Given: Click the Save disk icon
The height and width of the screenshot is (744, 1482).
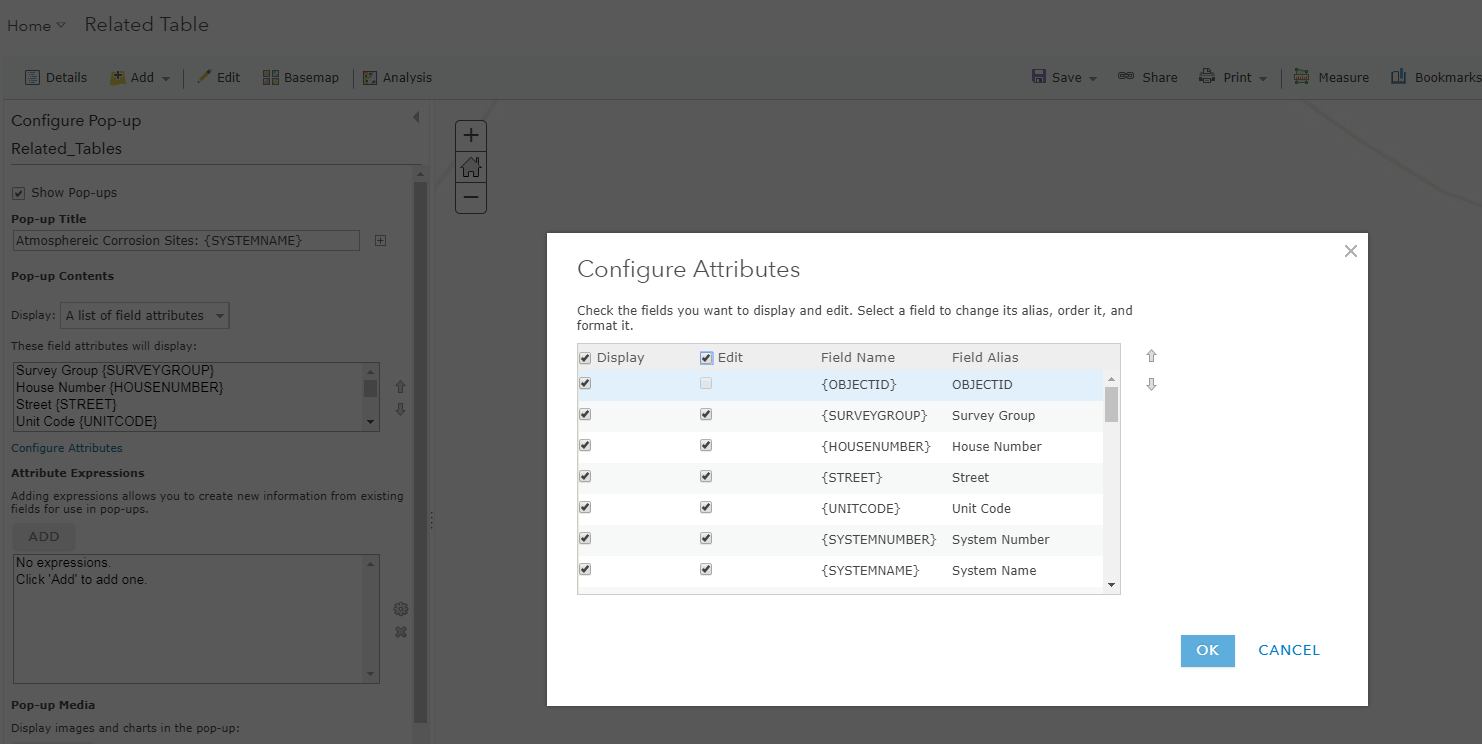Looking at the screenshot, I should pos(1039,77).
